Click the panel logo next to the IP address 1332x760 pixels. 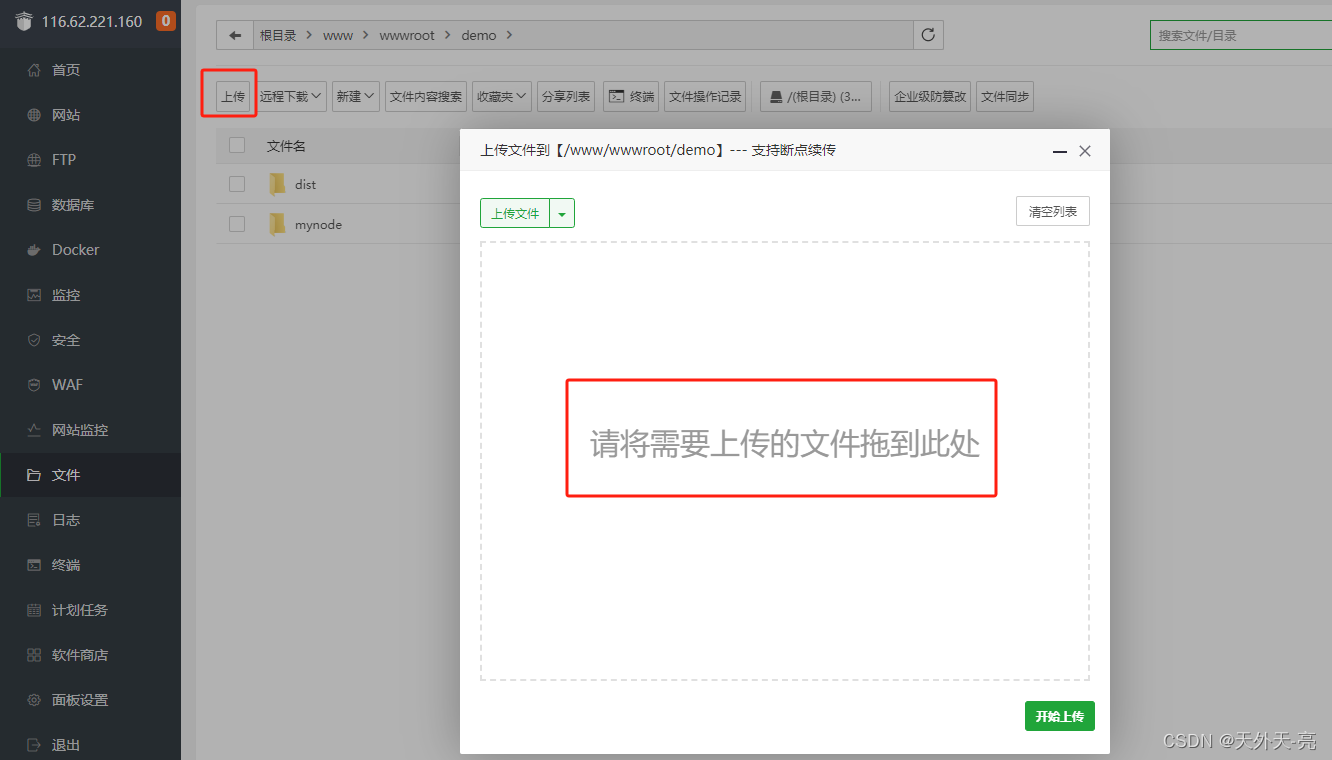point(24,21)
